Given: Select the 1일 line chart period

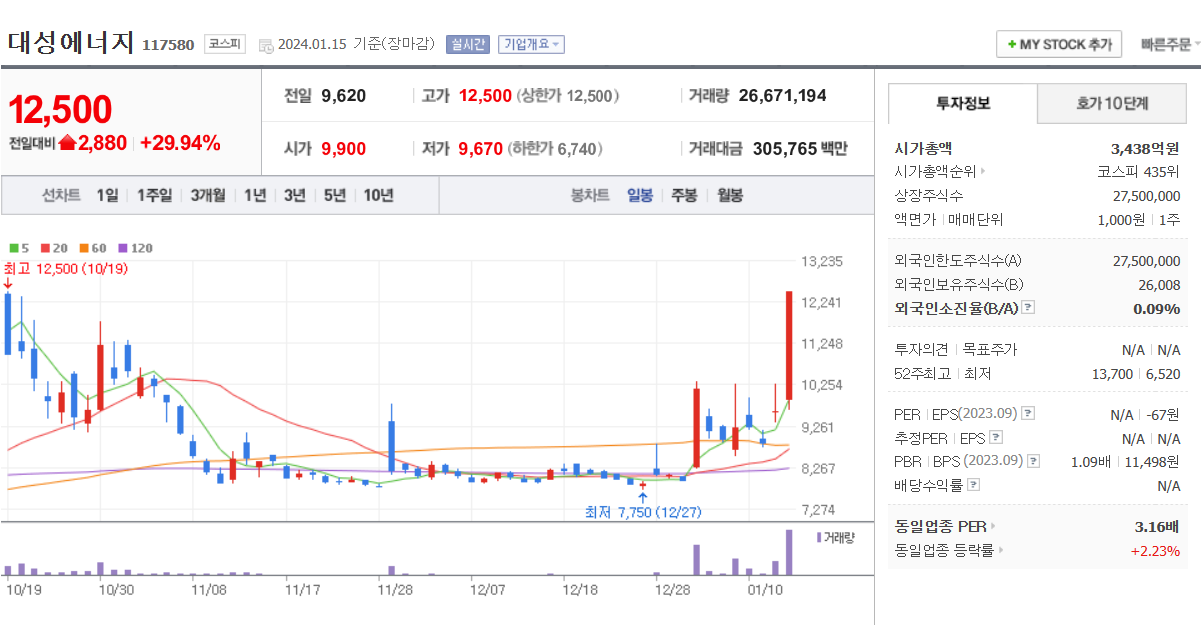Looking at the screenshot, I should tap(107, 195).
